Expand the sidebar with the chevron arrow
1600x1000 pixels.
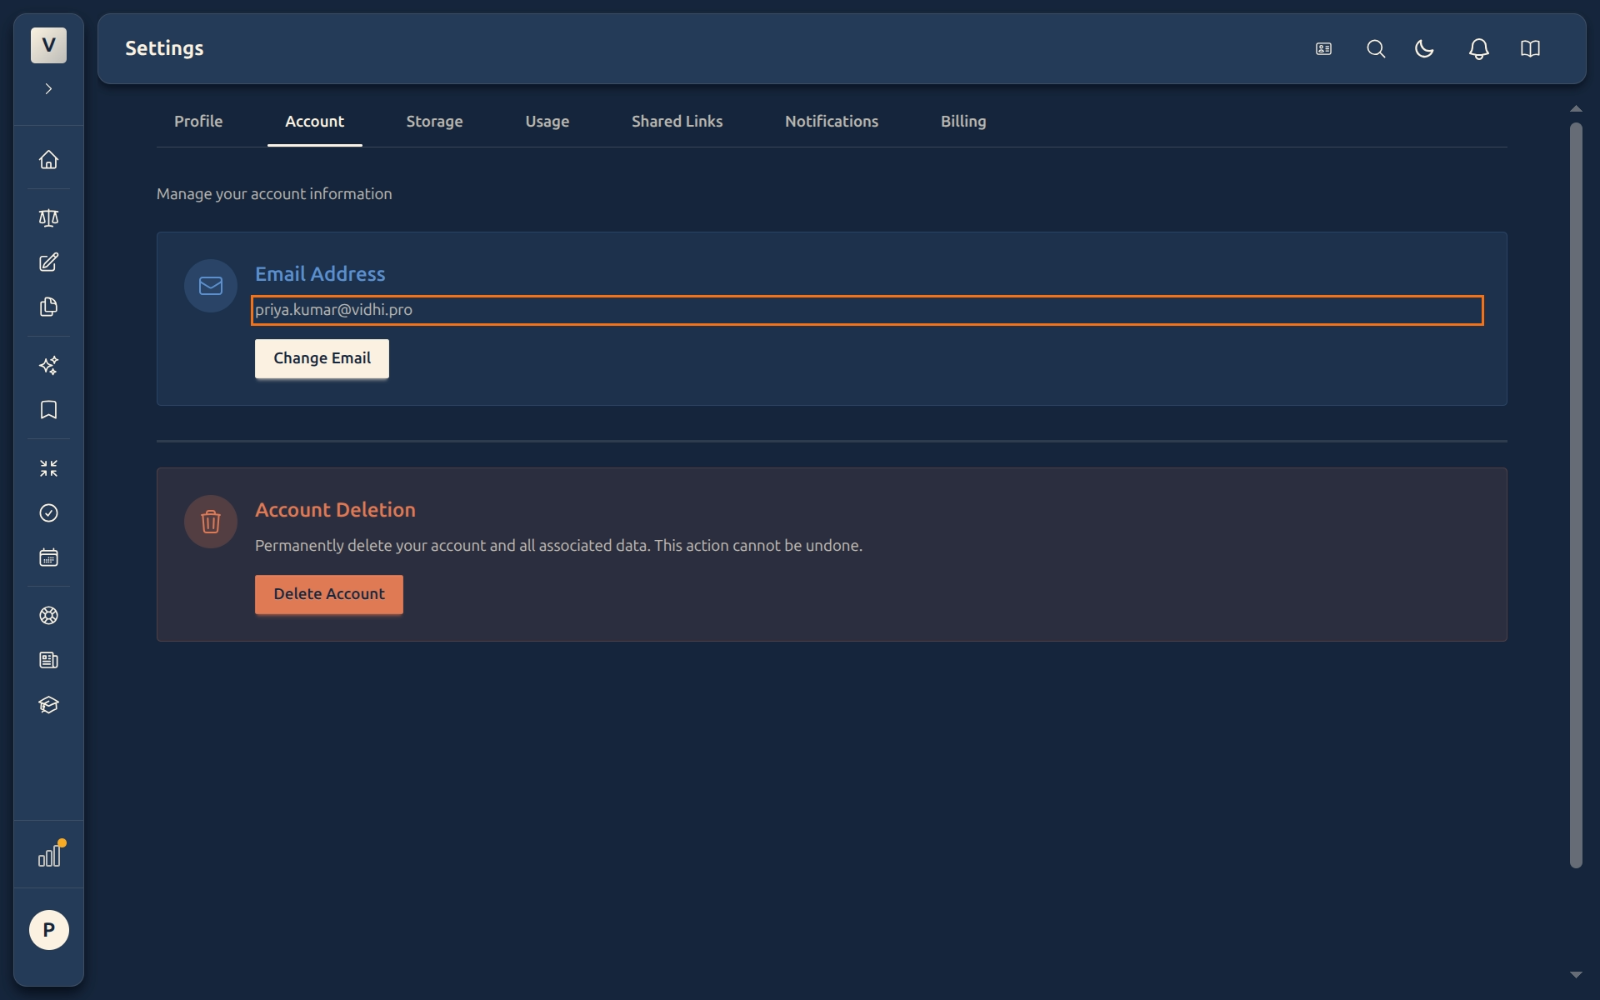[48, 89]
